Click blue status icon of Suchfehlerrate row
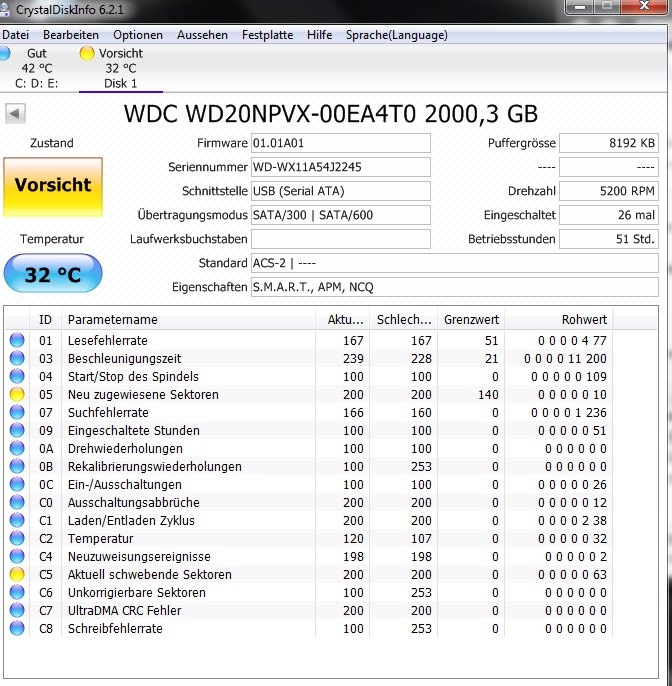The image size is (672, 686). click(x=17, y=412)
